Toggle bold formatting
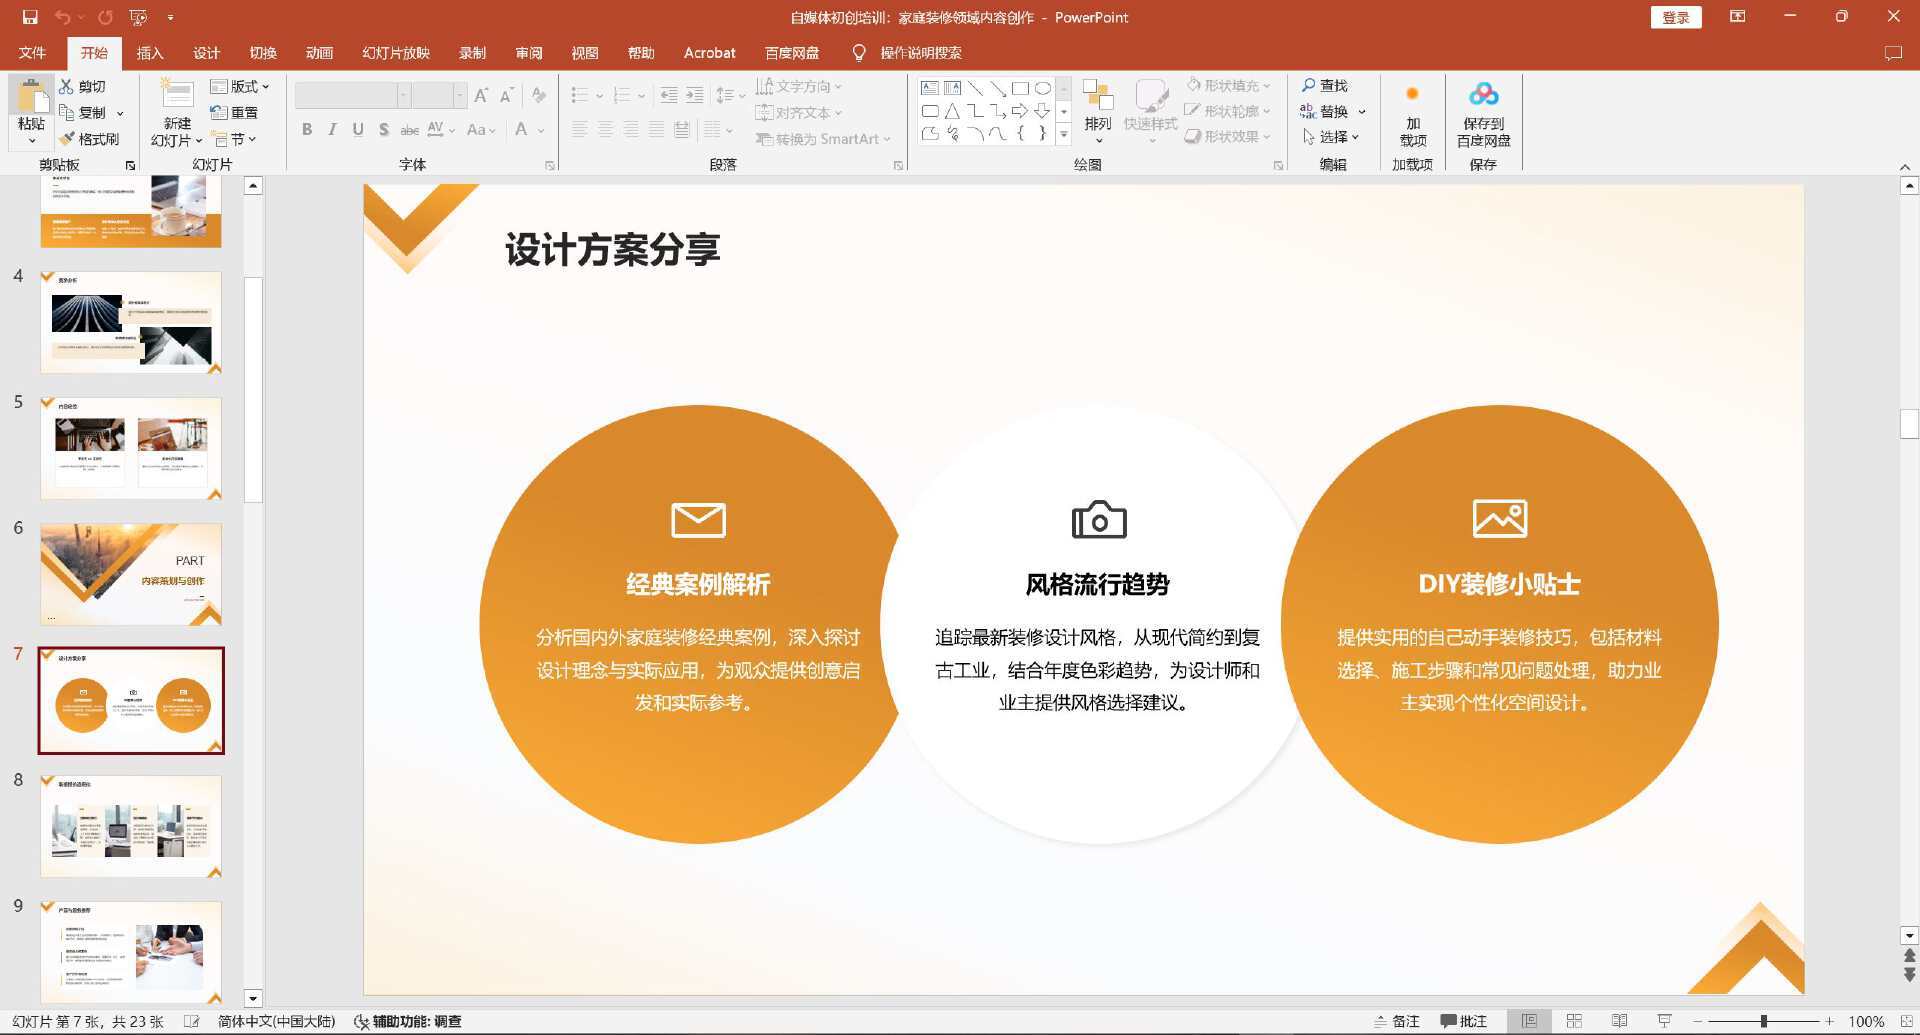1920x1035 pixels. click(307, 129)
